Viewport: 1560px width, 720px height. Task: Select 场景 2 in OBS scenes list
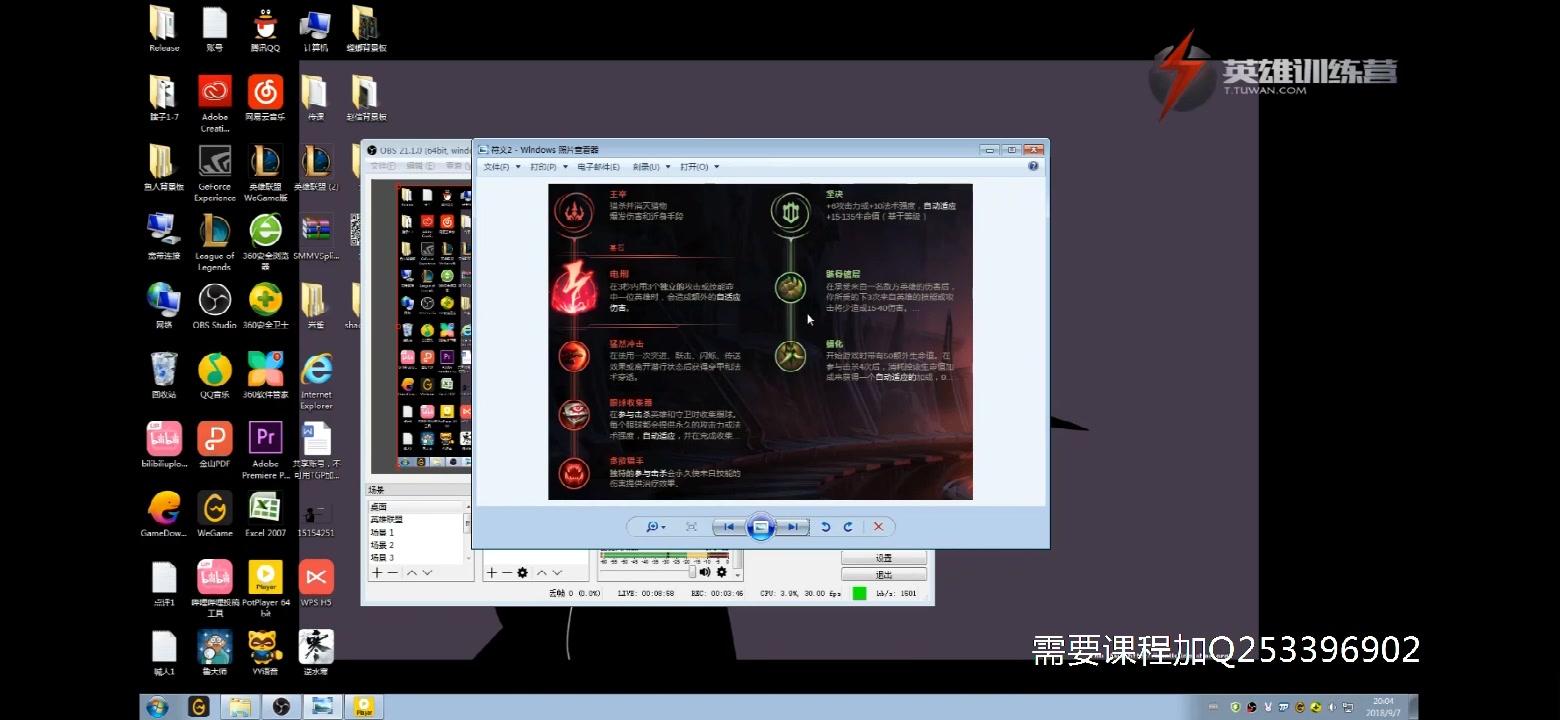click(x=415, y=545)
